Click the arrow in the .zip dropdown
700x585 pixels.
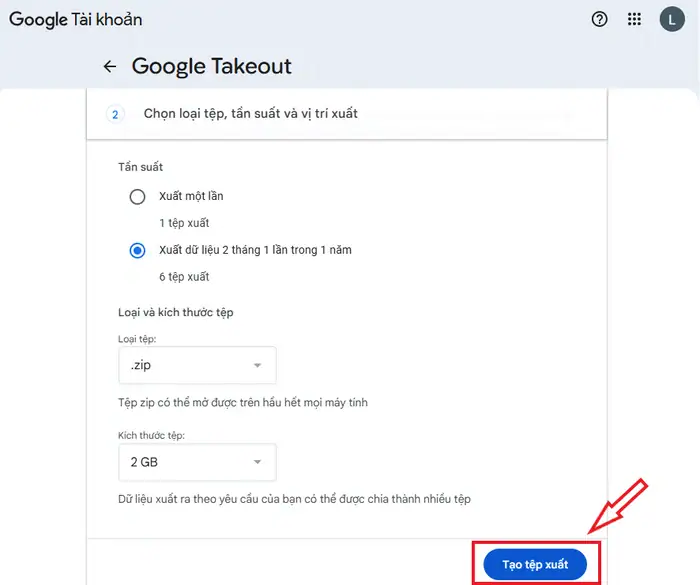257,366
